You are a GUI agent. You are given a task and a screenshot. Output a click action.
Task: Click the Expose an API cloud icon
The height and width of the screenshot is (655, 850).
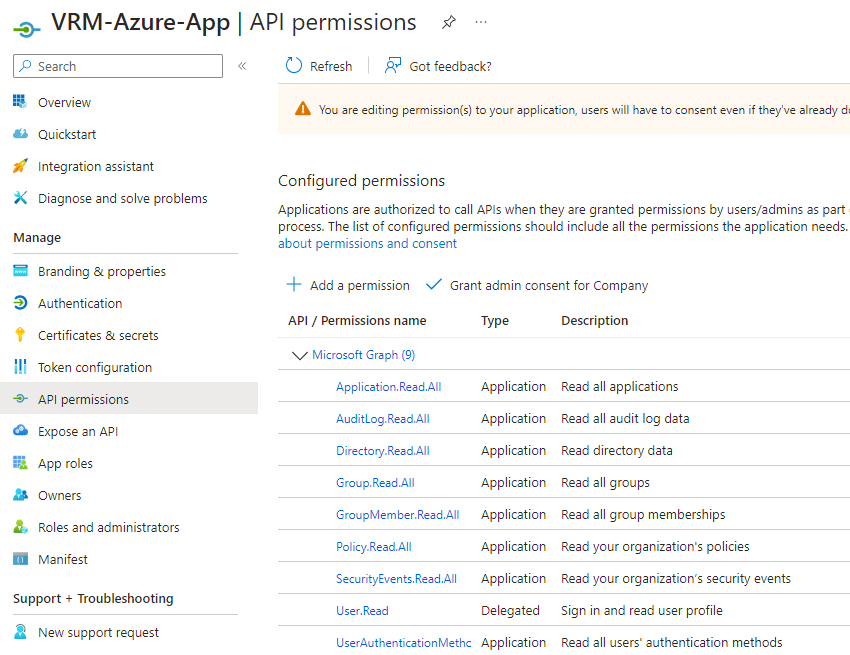pyautogui.click(x=20, y=431)
